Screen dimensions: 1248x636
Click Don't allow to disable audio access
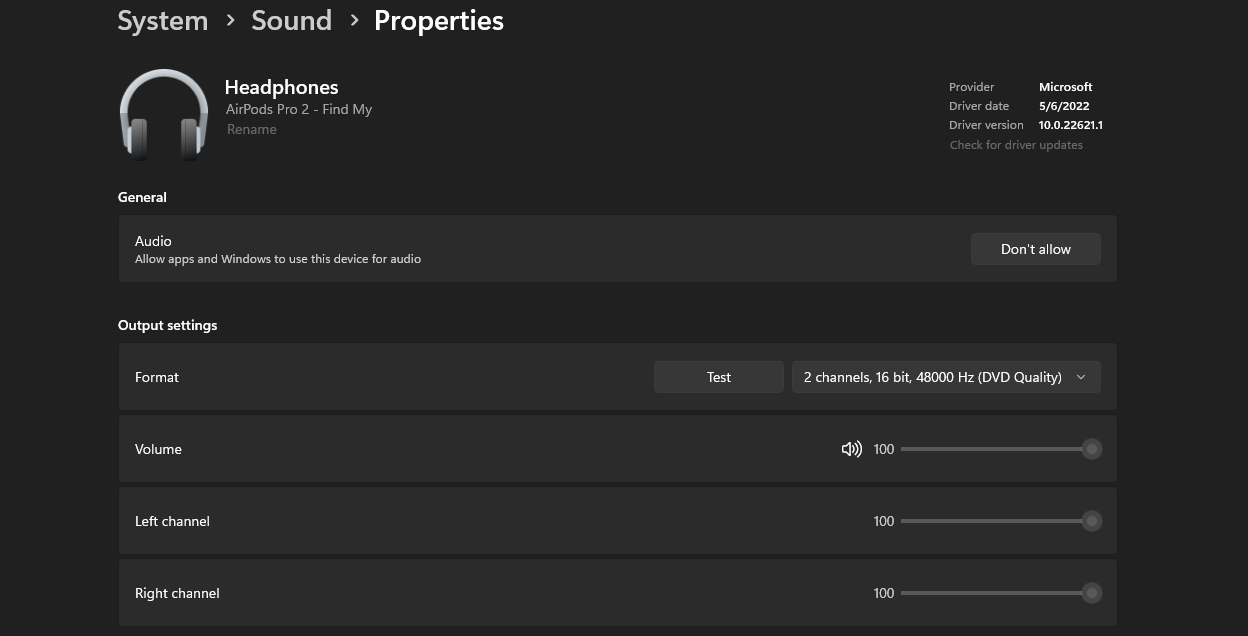tap(1035, 249)
